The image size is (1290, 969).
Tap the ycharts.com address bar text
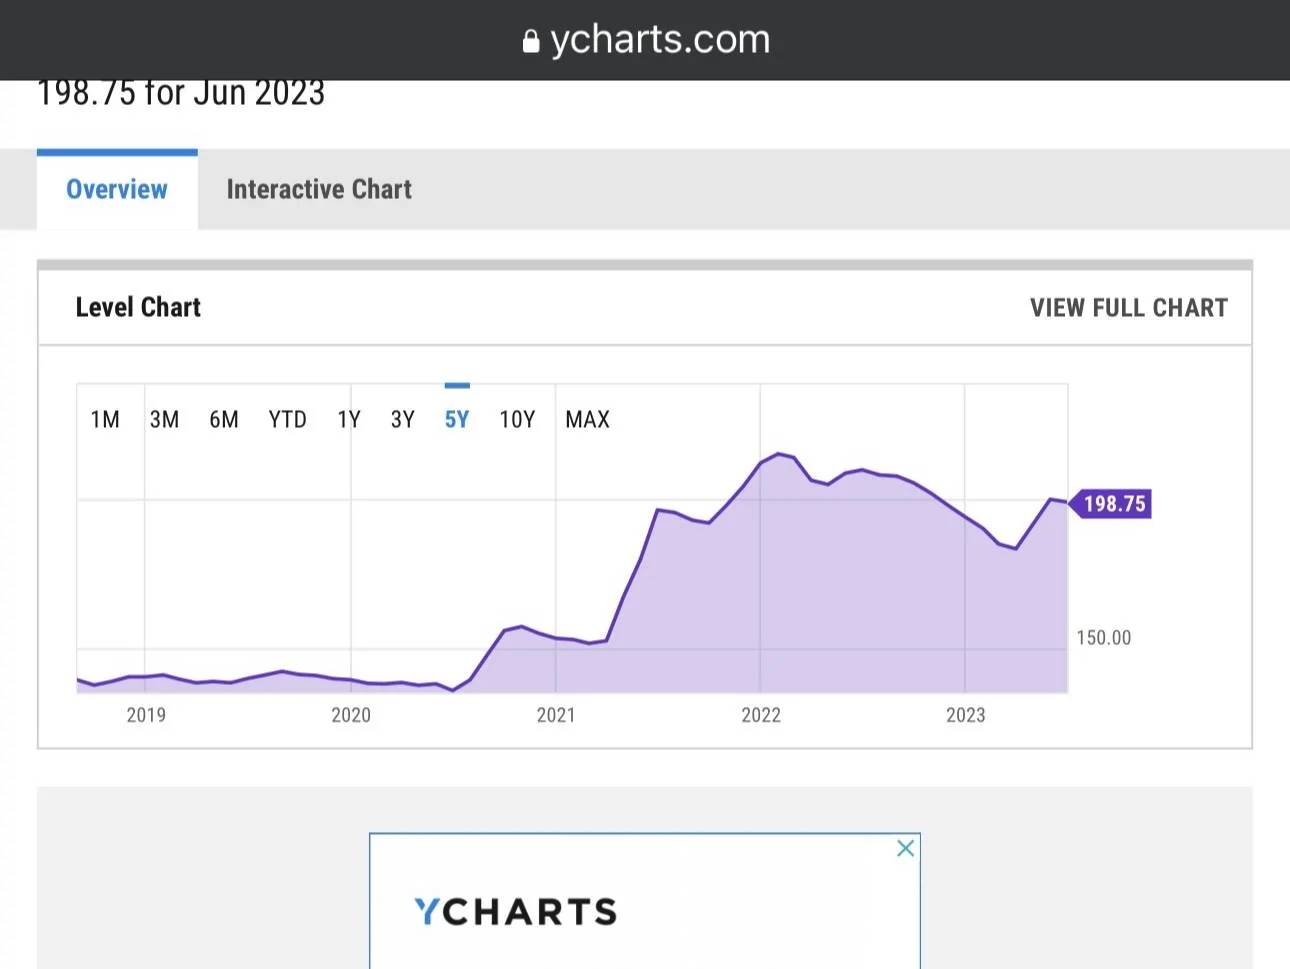point(660,40)
